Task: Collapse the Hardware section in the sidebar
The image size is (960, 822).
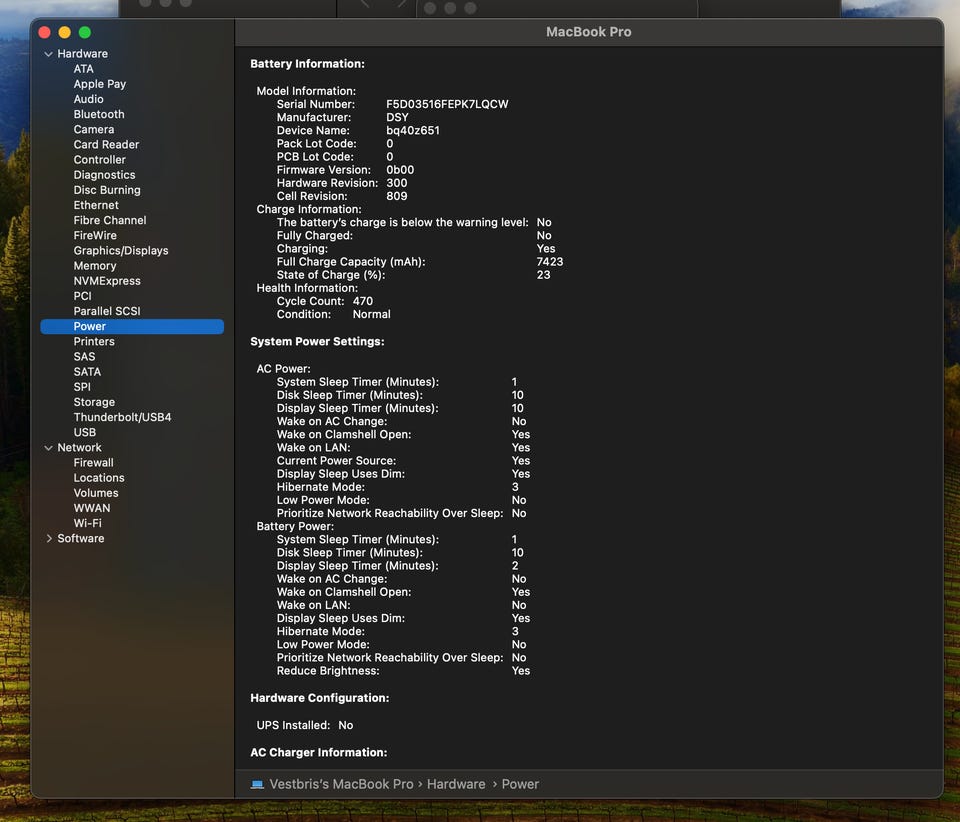Action: tap(48, 54)
